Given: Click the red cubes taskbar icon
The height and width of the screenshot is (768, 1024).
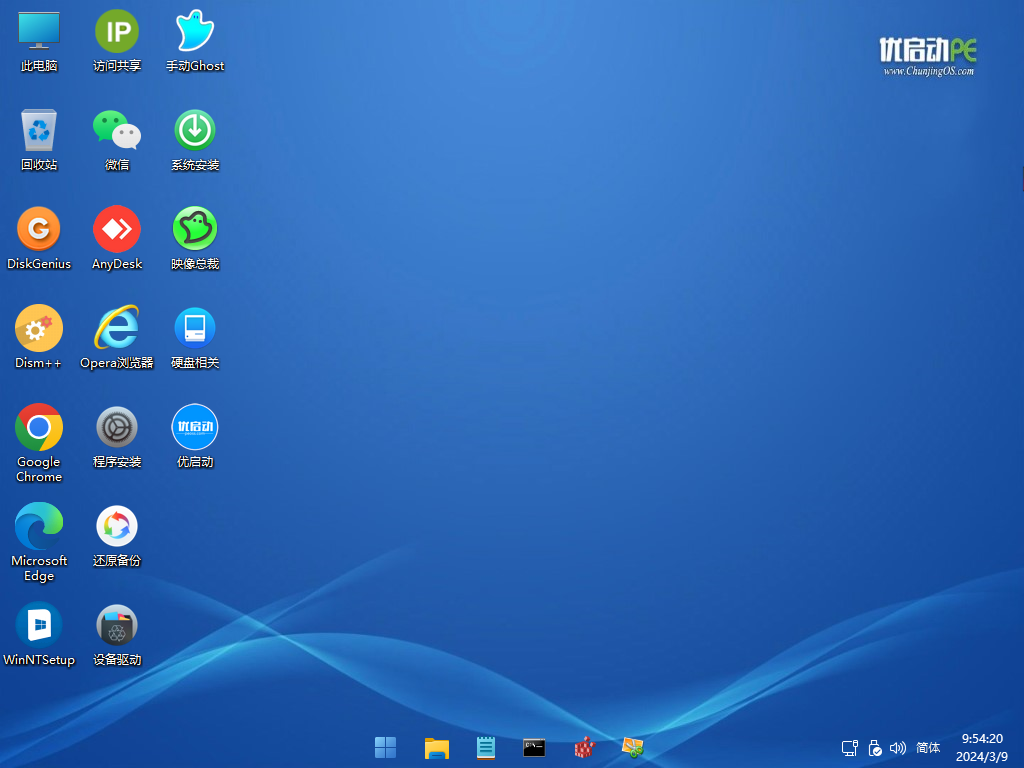Looking at the screenshot, I should [x=584, y=748].
